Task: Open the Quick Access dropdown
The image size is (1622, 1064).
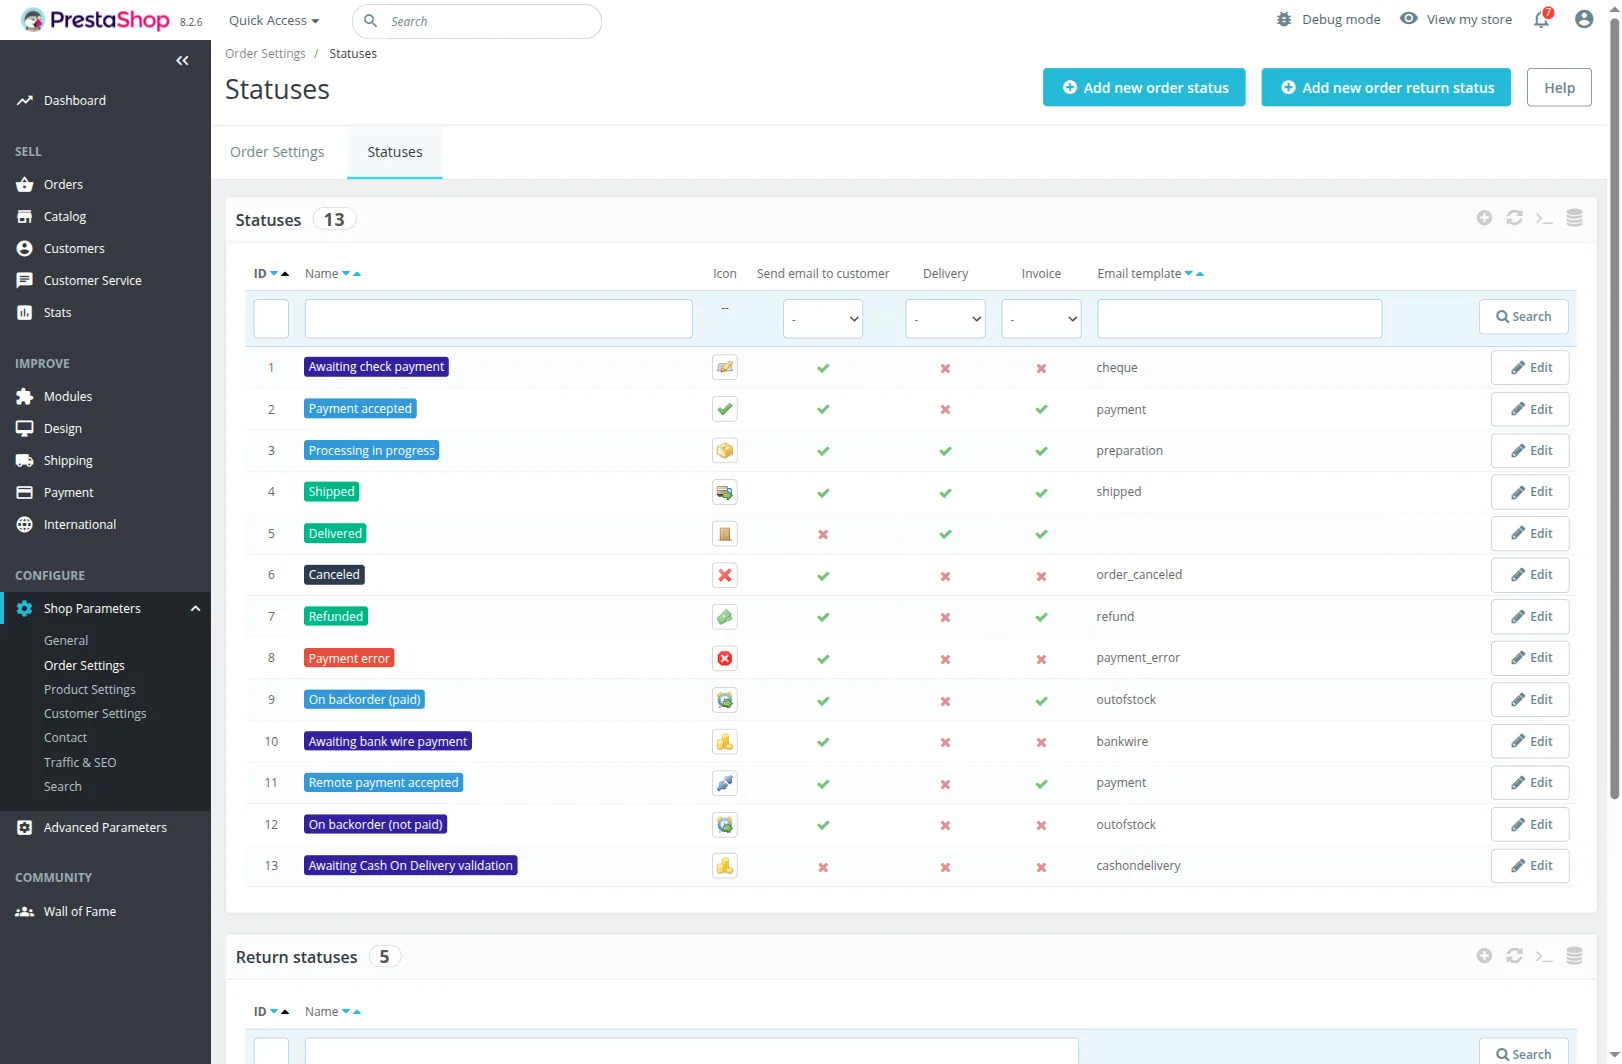Action: click(274, 20)
